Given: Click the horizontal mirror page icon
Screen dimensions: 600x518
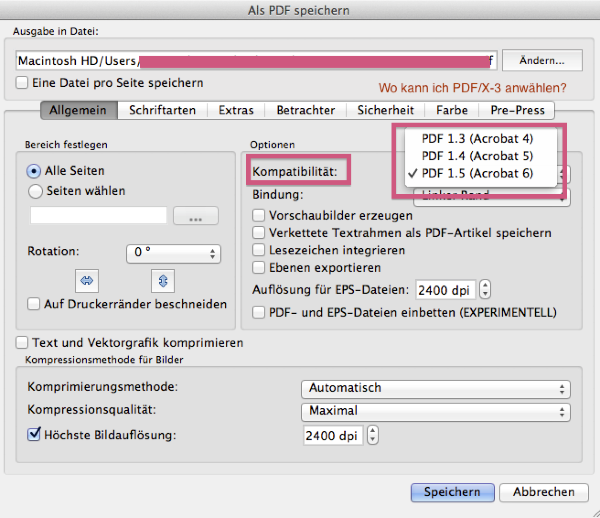Looking at the screenshot, I should click(x=87, y=280).
